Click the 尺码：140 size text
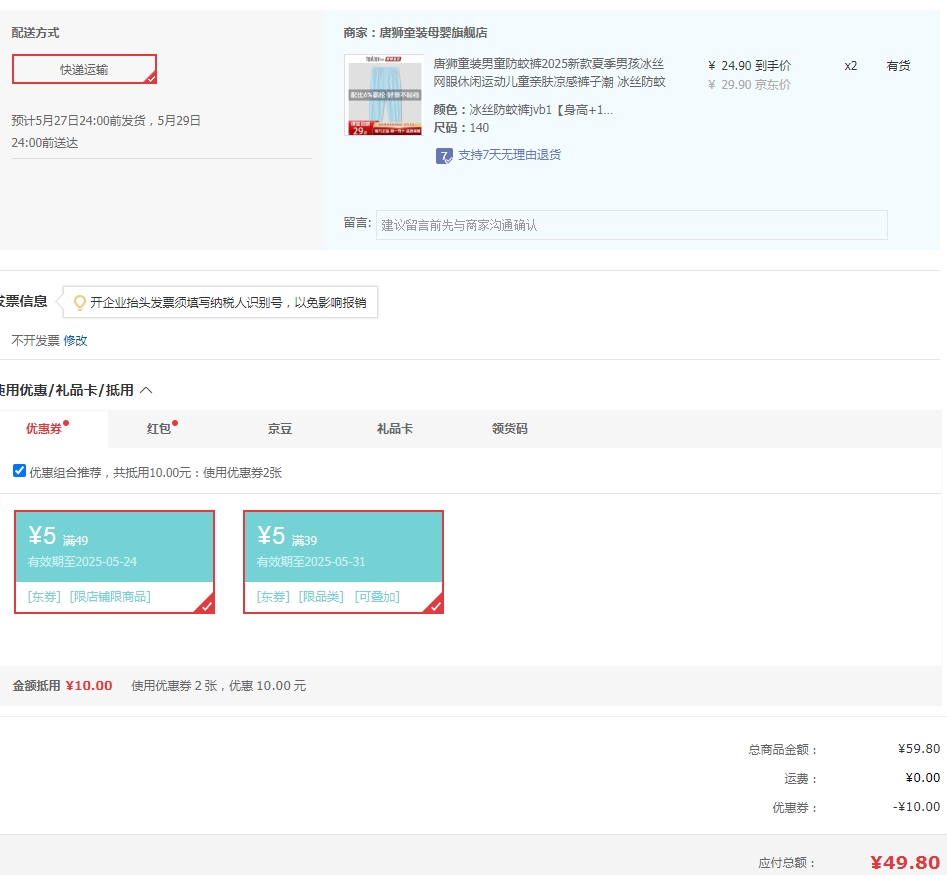The image size is (947, 875). [x=461, y=128]
